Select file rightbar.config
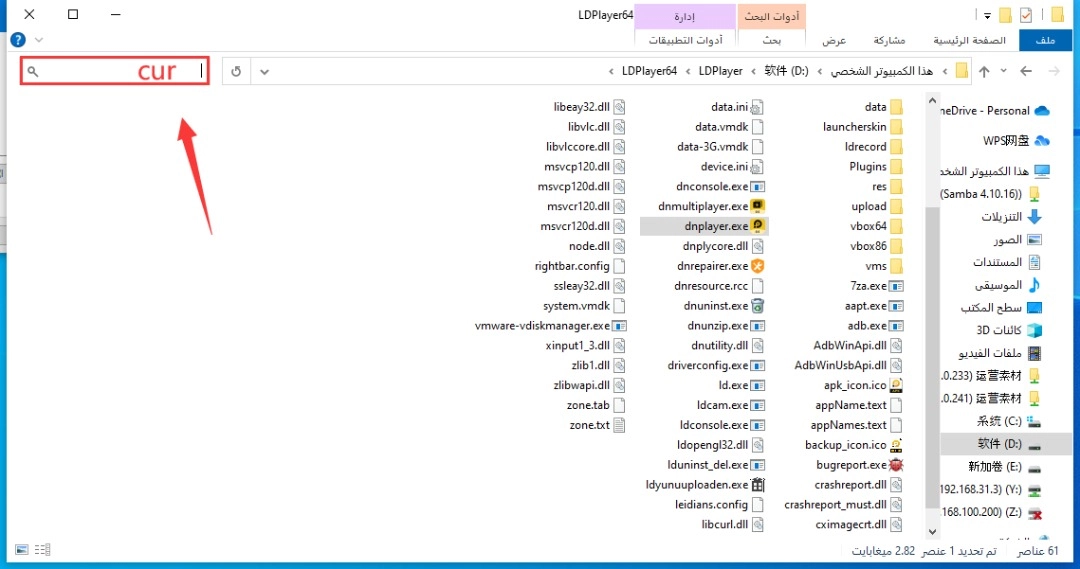1080x569 pixels. [x=580, y=266]
